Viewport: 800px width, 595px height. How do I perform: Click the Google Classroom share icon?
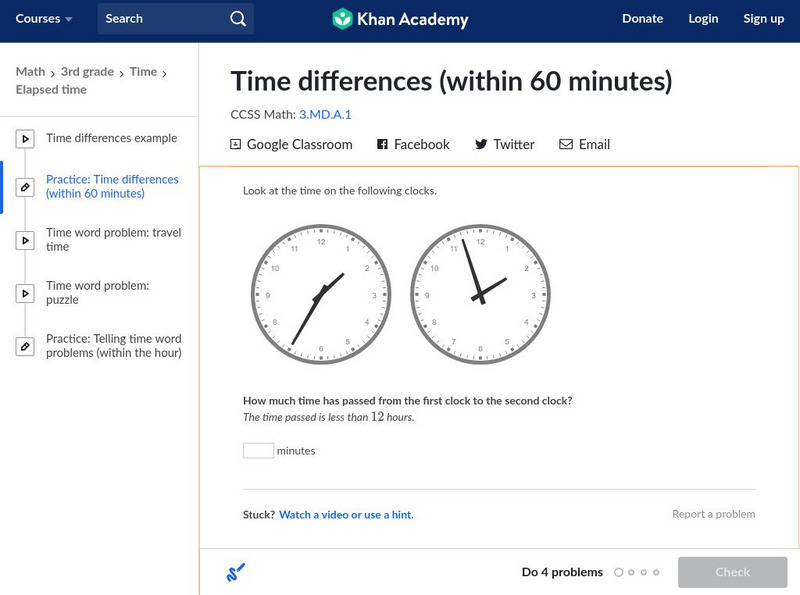pyautogui.click(x=236, y=144)
